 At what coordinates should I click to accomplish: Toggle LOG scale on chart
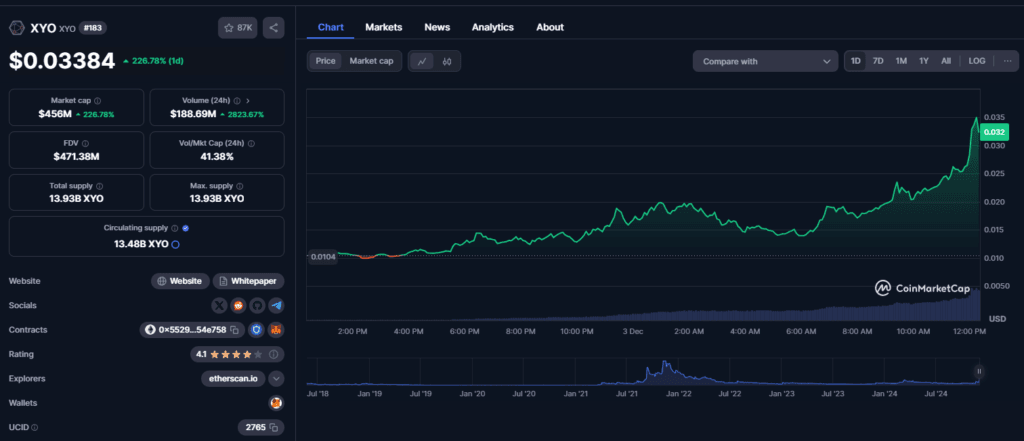coord(977,61)
